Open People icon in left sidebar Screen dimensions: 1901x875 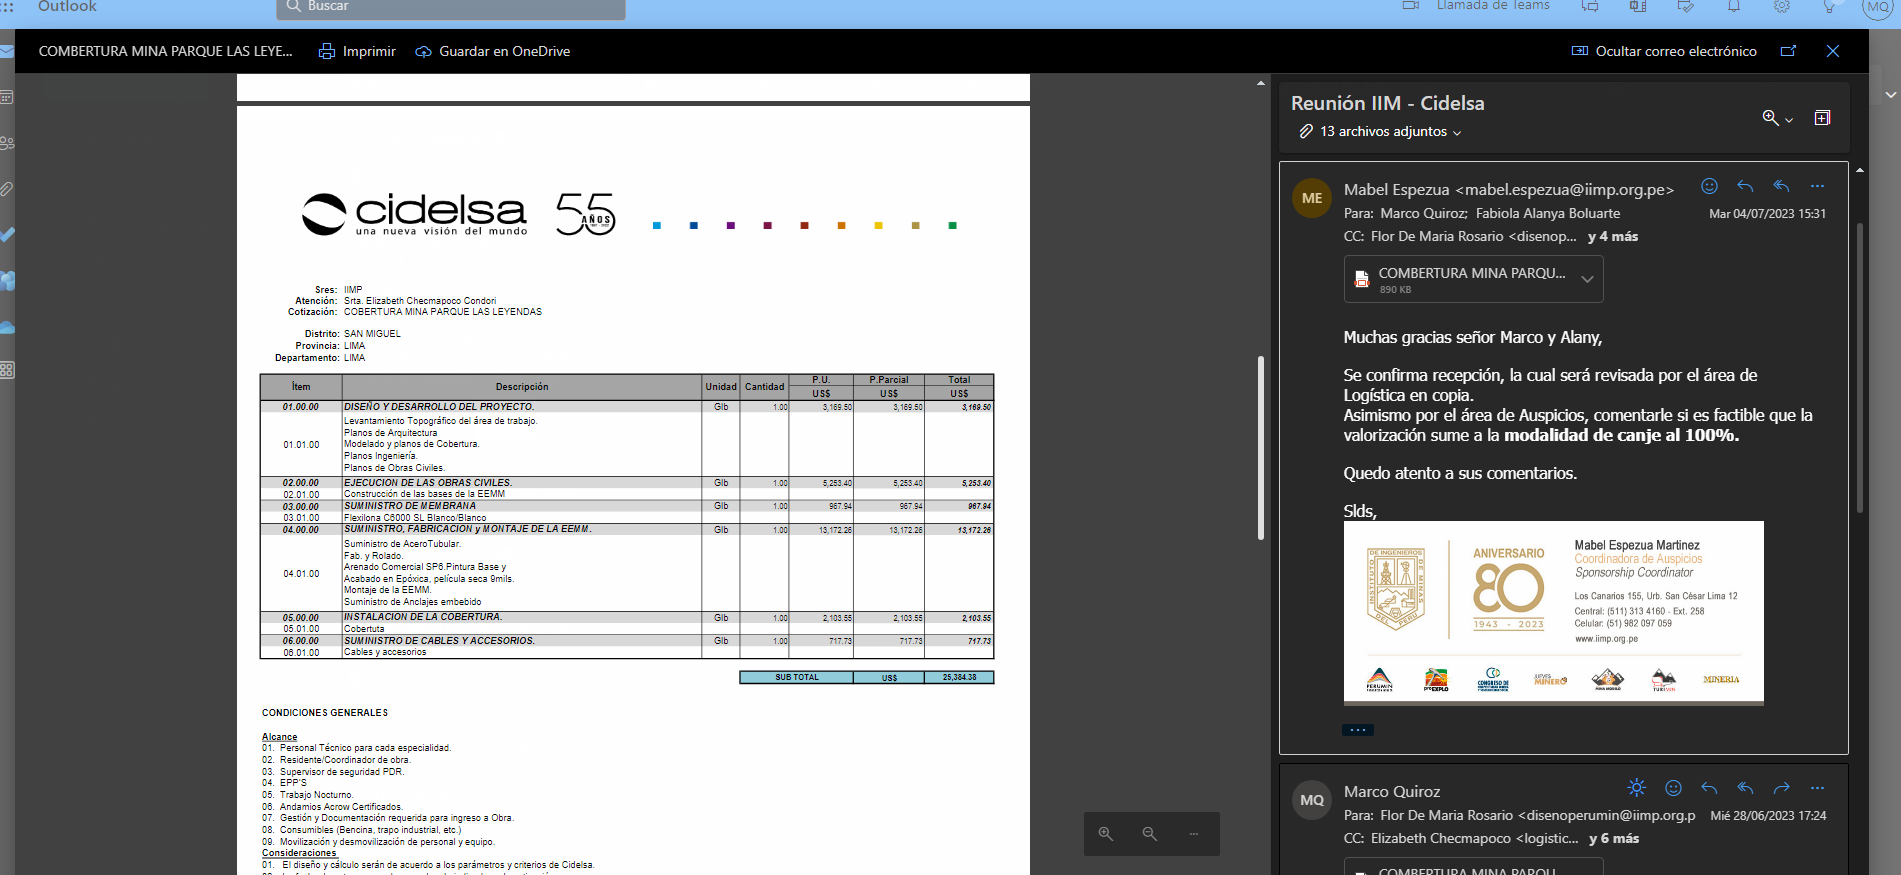pos(7,143)
